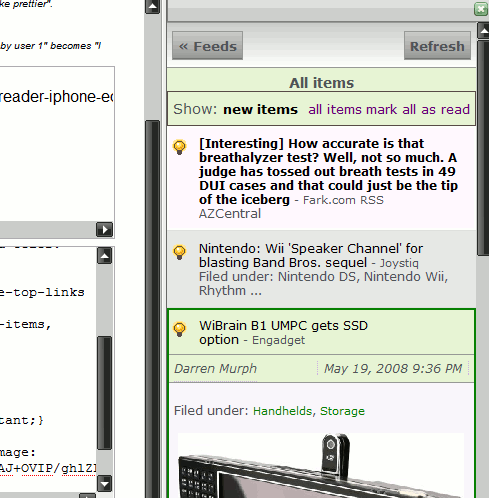The height and width of the screenshot is (498, 489).
Task: Click the lightbulb icon beside the WiBrain B1 UMPC item
Action: coord(179,329)
